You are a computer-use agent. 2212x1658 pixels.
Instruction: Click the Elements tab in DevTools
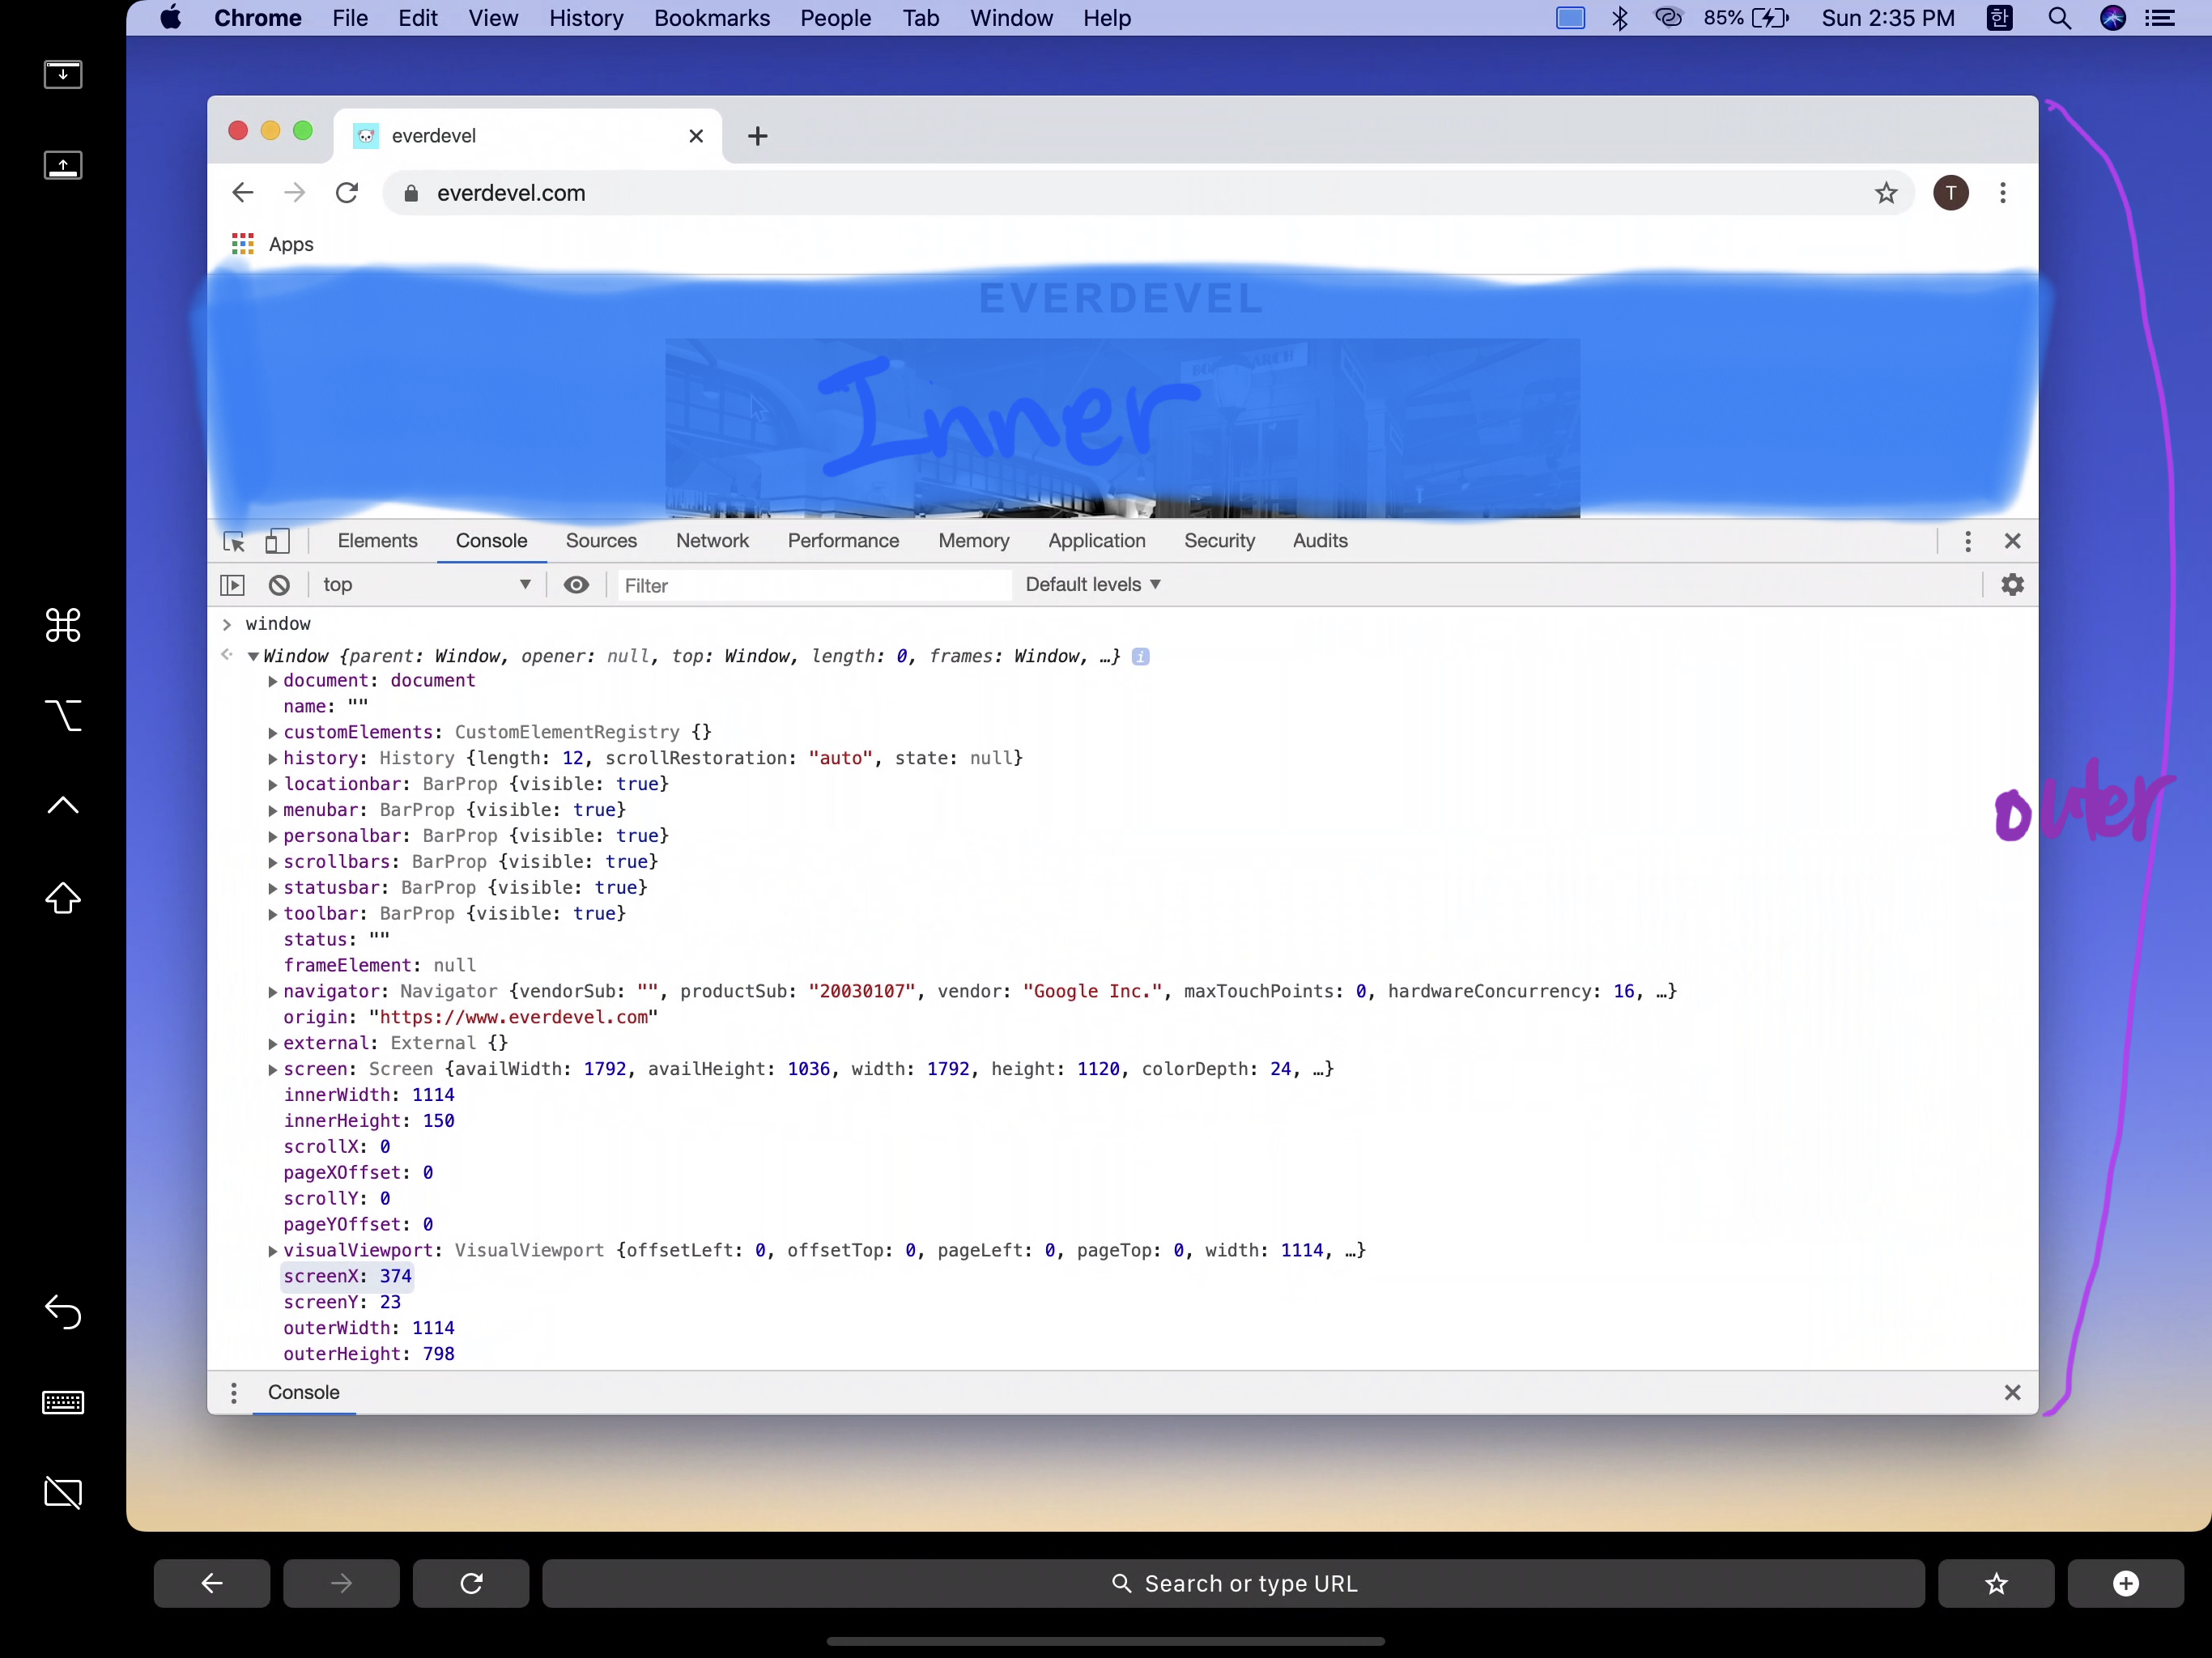pos(378,540)
